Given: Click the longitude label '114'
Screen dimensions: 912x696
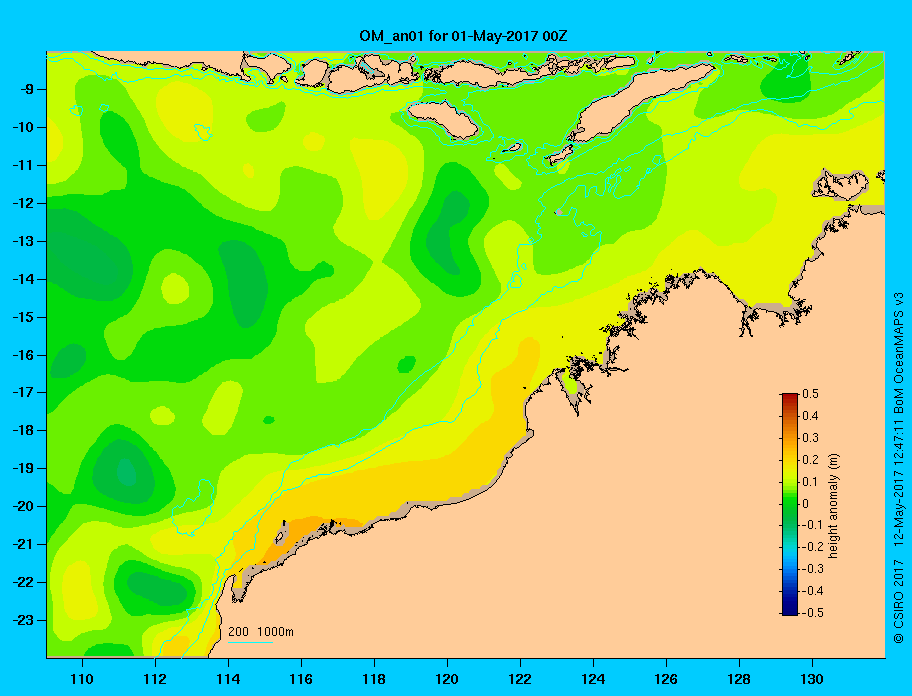Looking at the screenshot, I should pos(228,679).
